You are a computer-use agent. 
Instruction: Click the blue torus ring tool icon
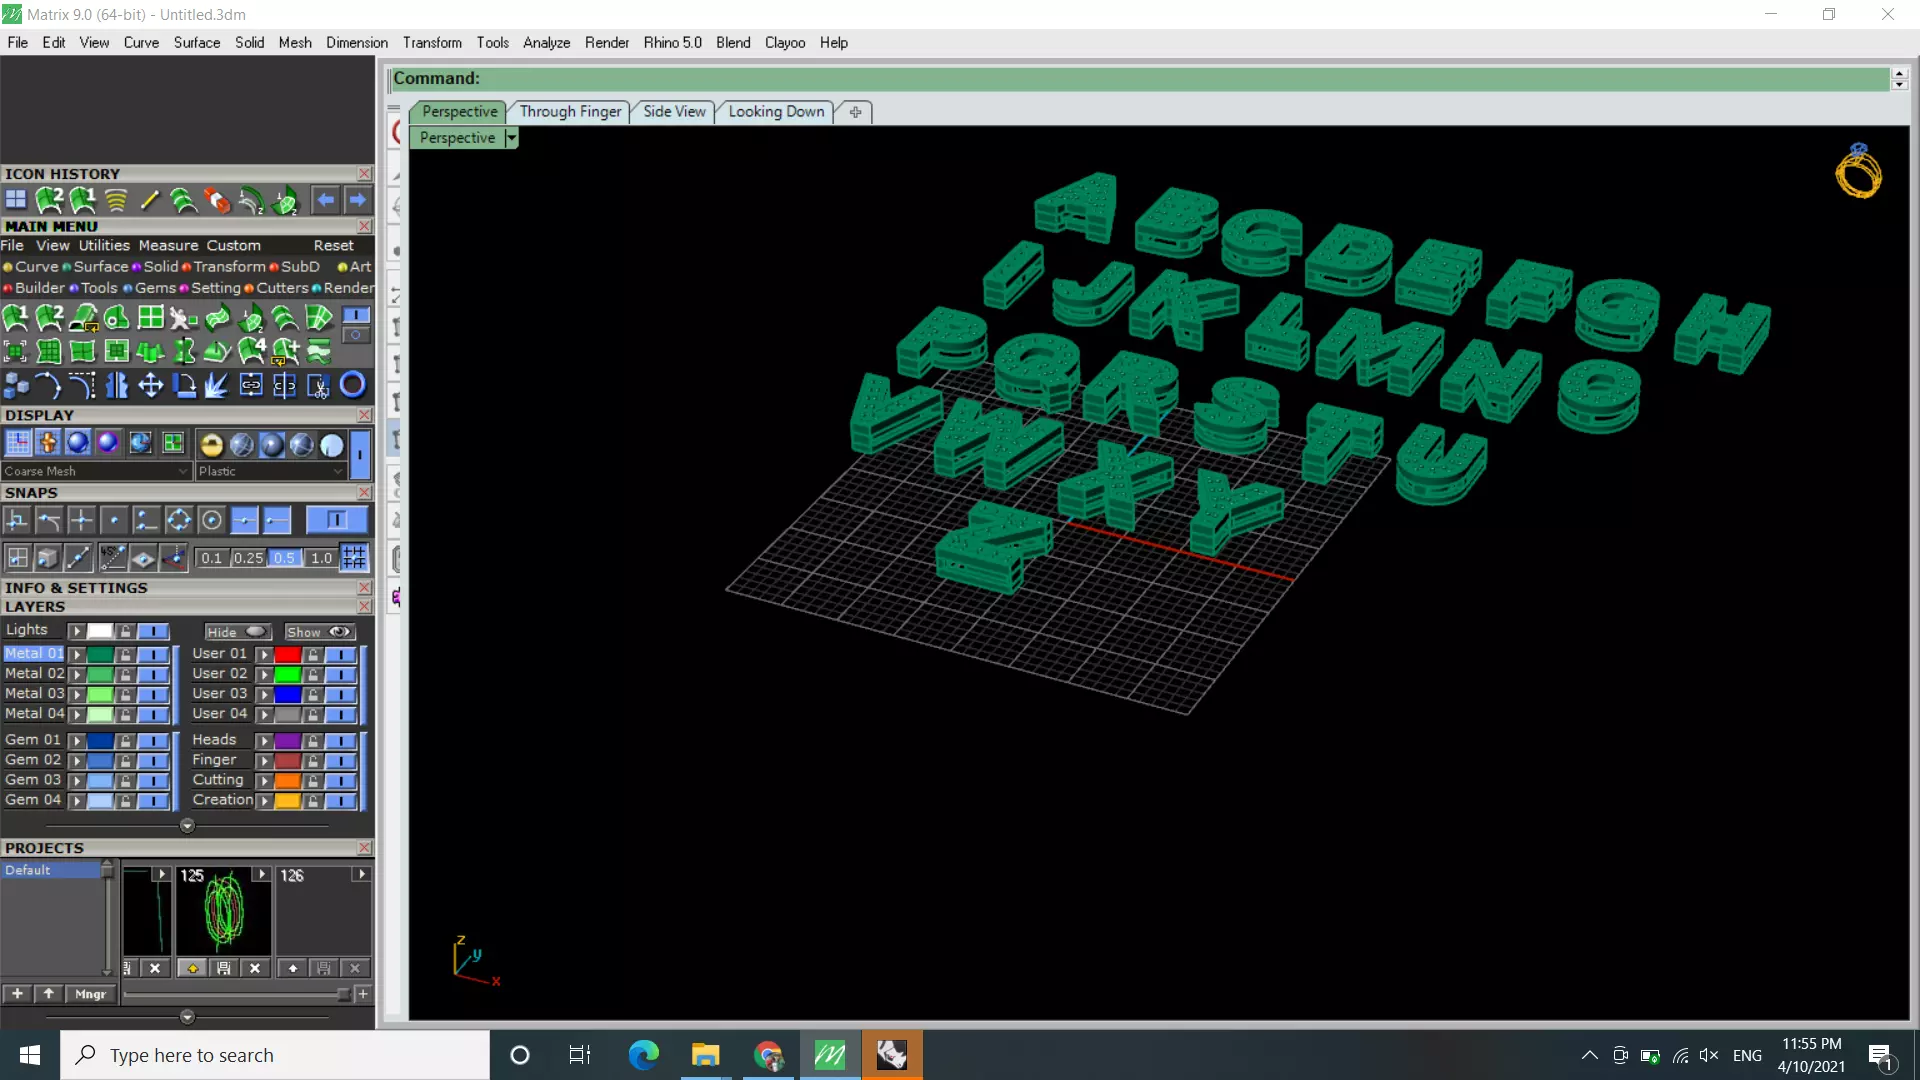[352, 385]
